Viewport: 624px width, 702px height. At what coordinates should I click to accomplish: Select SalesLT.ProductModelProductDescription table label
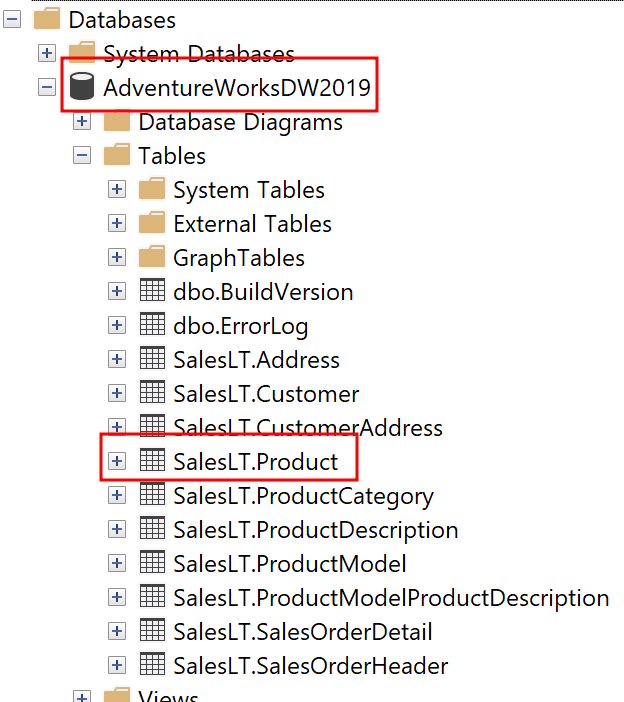391,598
